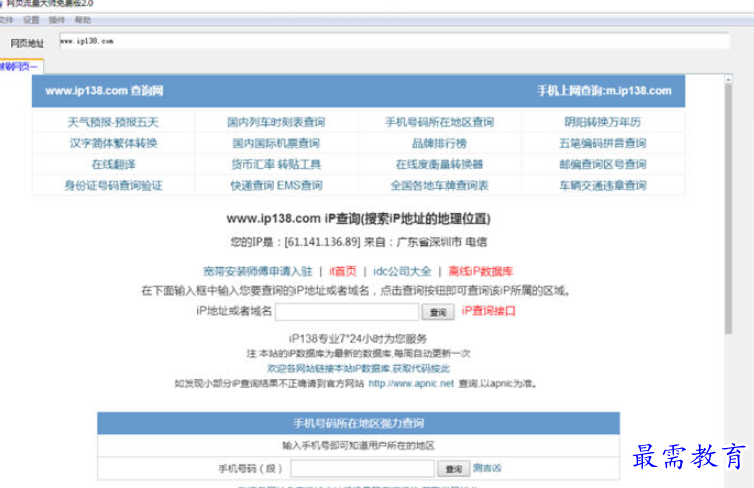
Task: Open 国内国际机票查询 link
Action: coord(276,143)
